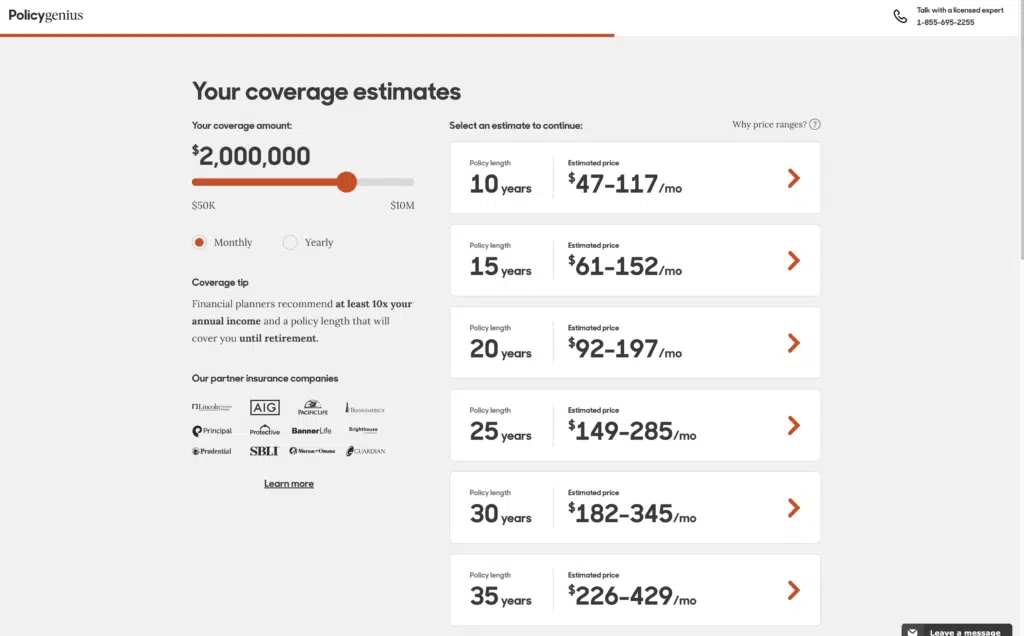Click the question mark help icon
Viewport: 1024px width, 636px height.
coord(815,125)
